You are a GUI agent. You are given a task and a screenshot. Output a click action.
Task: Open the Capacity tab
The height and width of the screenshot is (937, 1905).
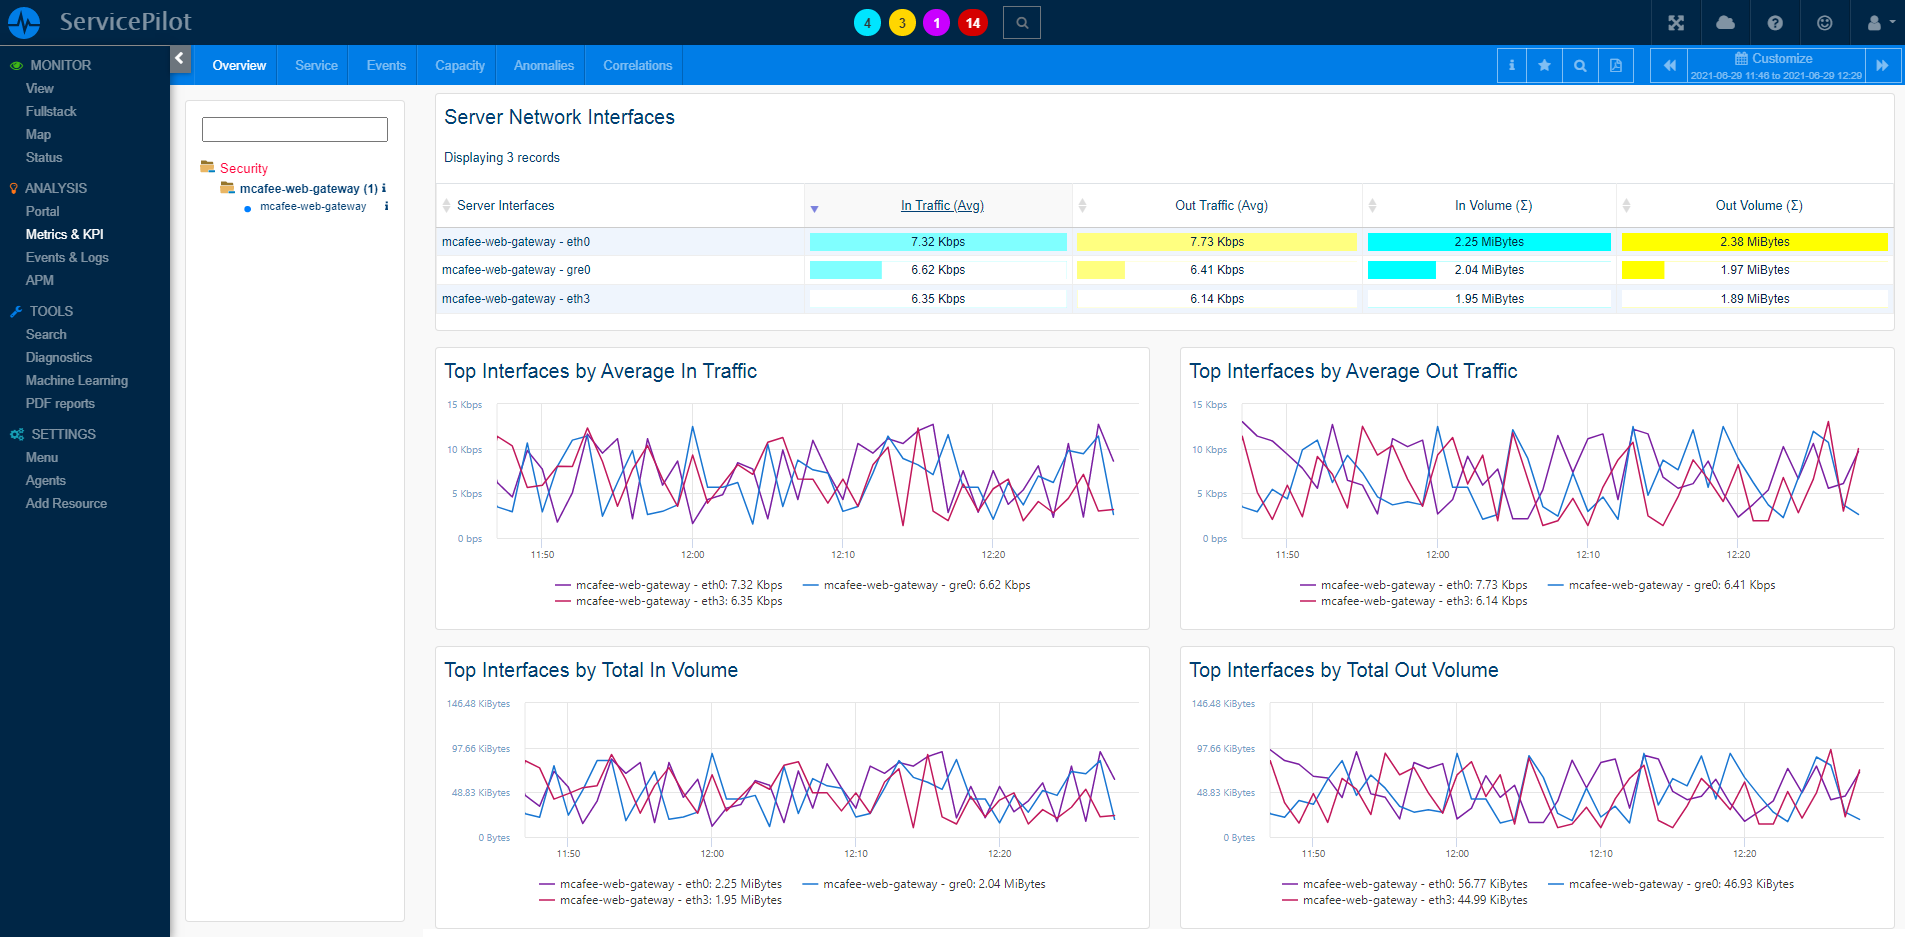pyautogui.click(x=460, y=66)
